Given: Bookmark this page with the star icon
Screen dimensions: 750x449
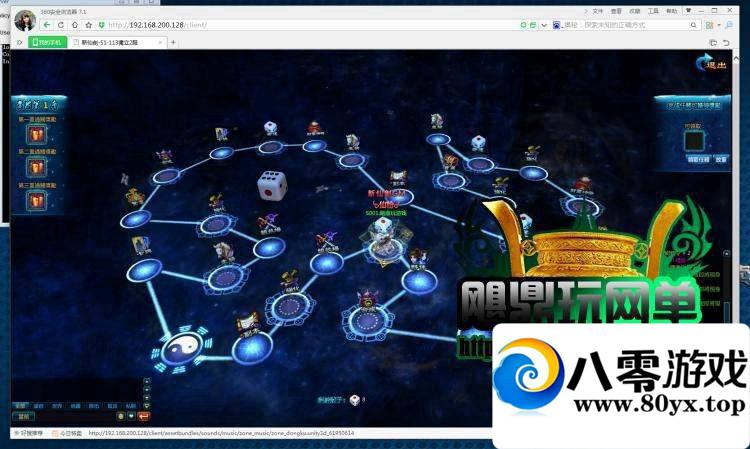Looking at the screenshot, I should (x=88, y=25).
